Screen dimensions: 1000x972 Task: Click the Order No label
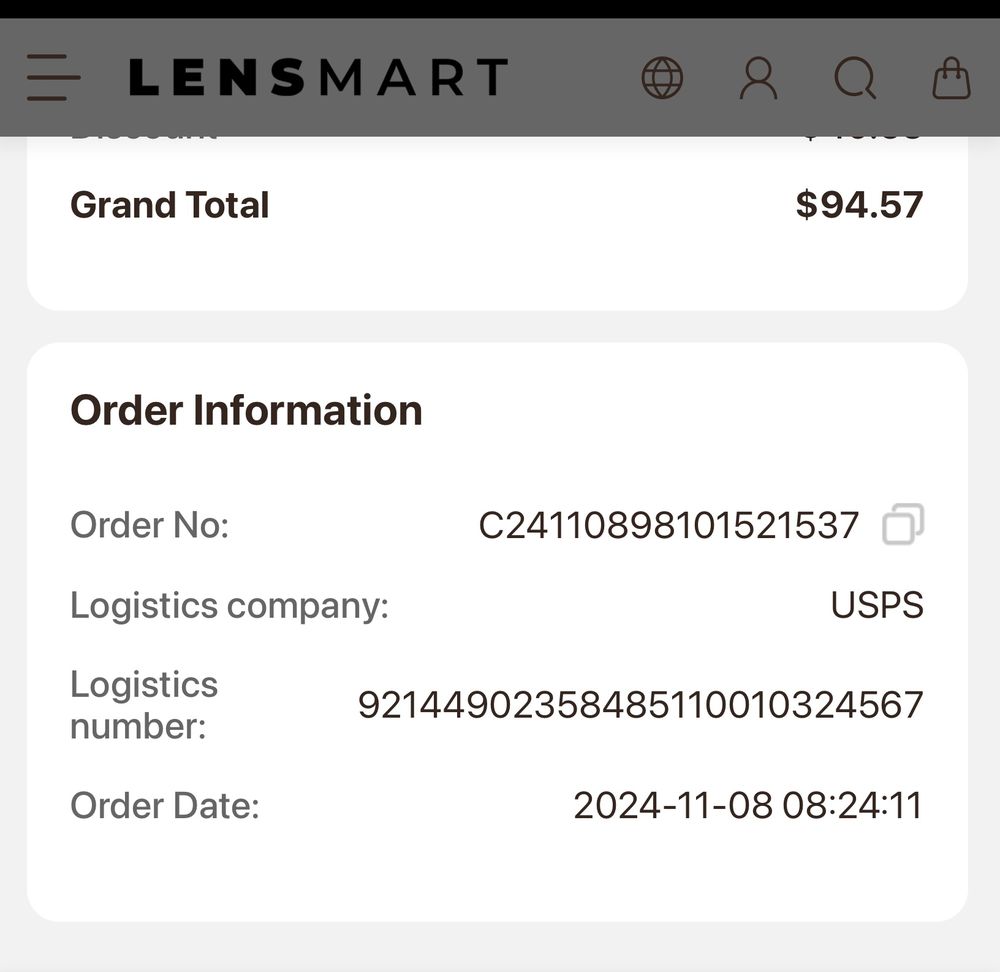click(x=147, y=524)
